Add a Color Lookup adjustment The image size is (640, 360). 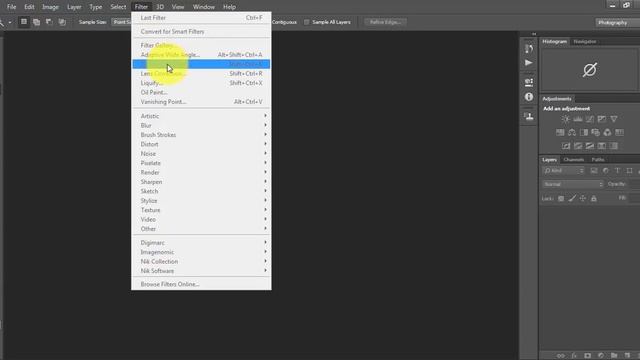point(620,133)
